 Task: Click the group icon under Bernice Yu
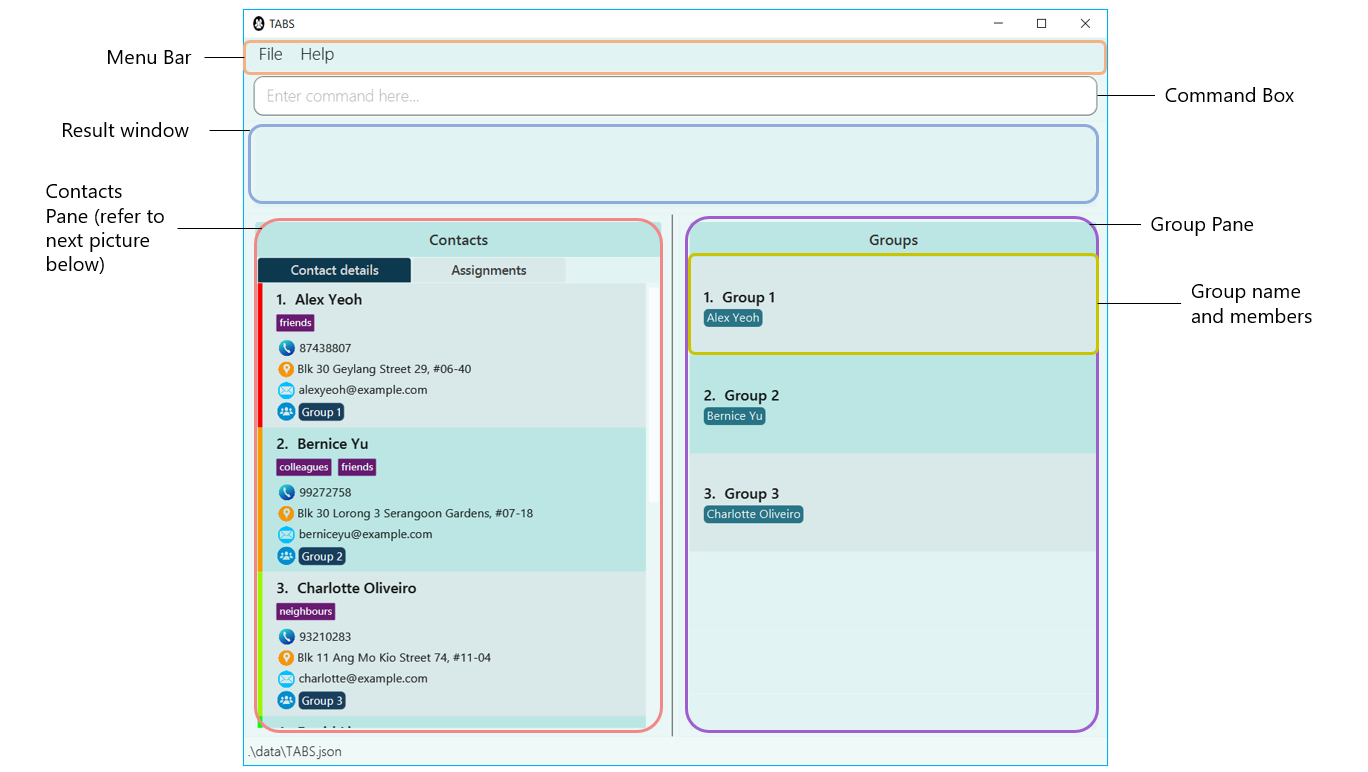click(285, 556)
